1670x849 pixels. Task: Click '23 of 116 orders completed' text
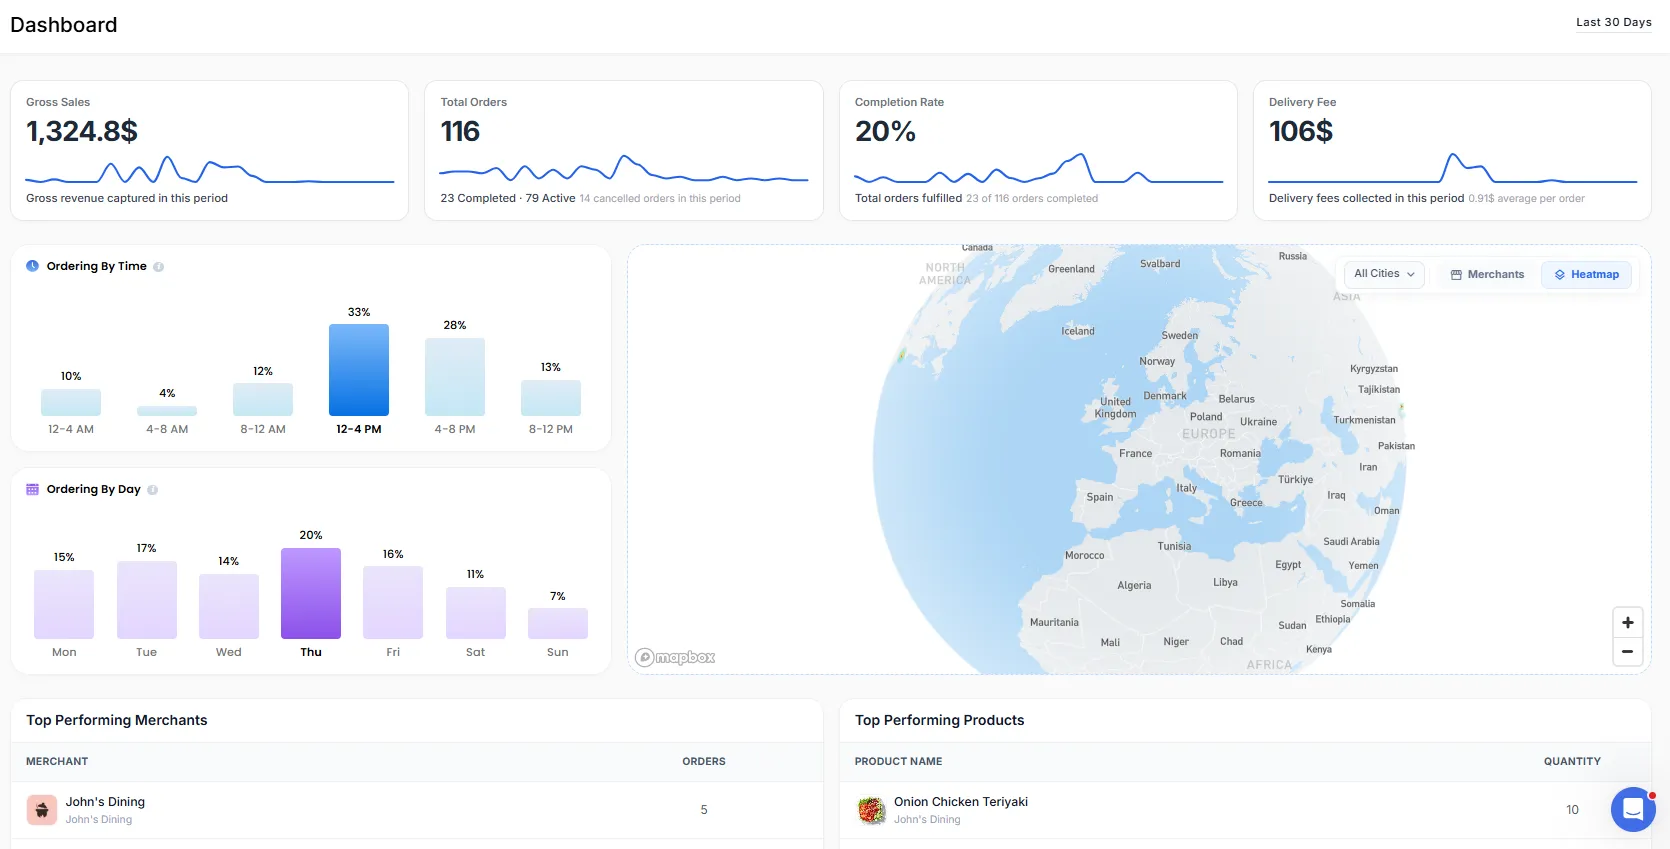pyautogui.click(x=1032, y=198)
